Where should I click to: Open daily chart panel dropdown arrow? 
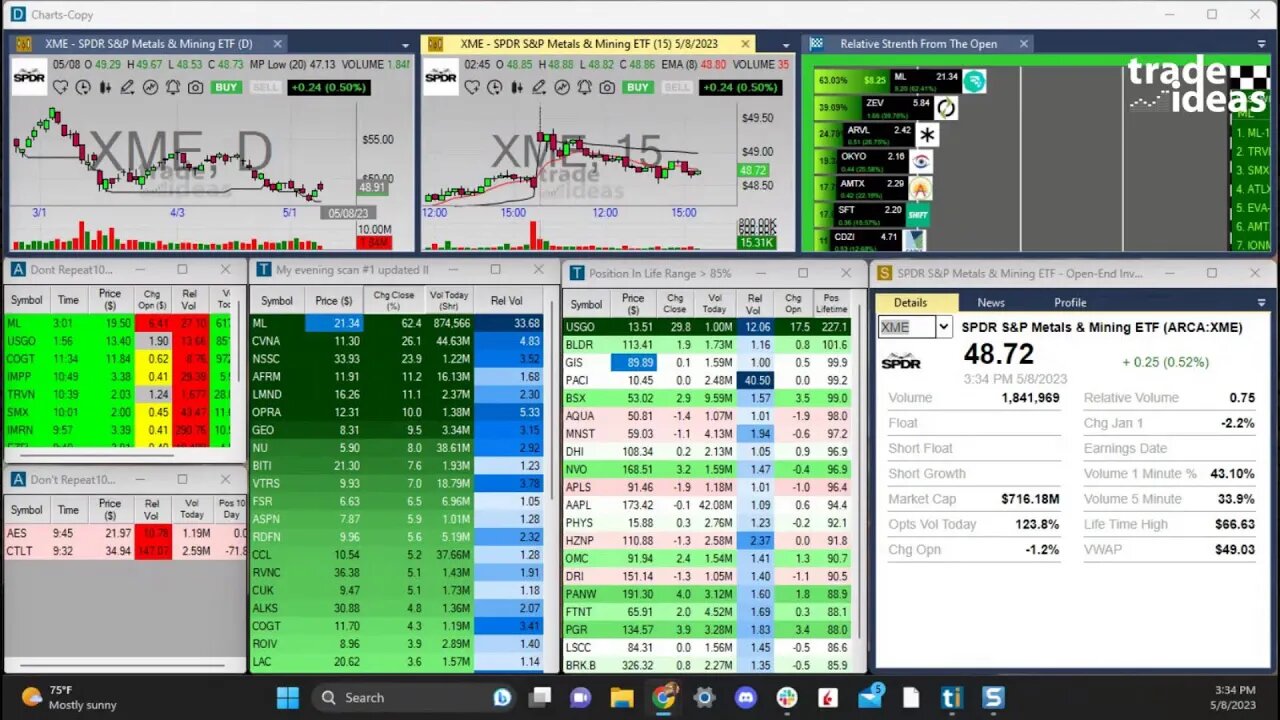(x=405, y=45)
